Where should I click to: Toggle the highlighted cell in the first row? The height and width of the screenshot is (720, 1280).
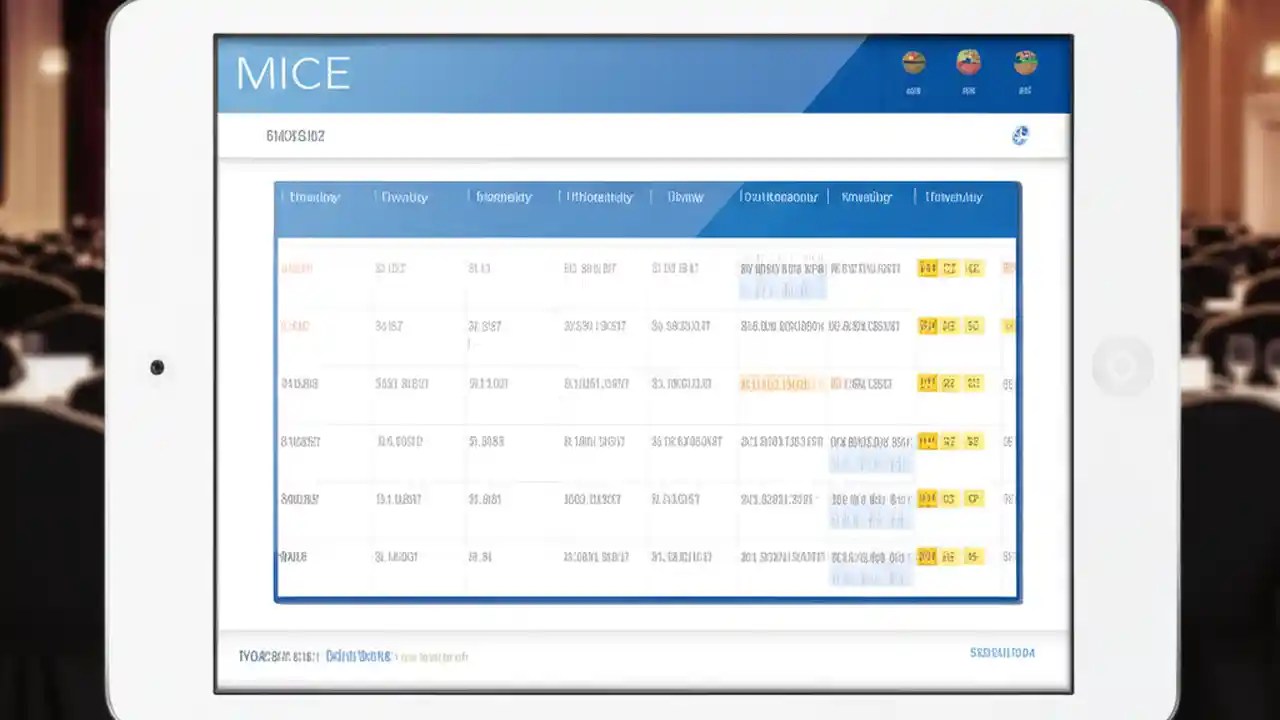pyautogui.click(x=783, y=289)
